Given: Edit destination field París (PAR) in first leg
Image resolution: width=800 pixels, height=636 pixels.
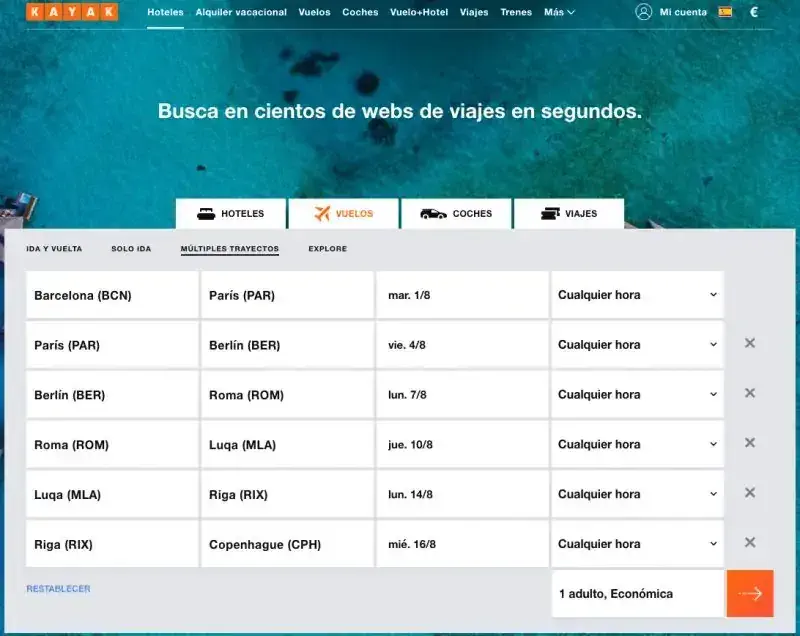Looking at the screenshot, I should tap(287, 295).
